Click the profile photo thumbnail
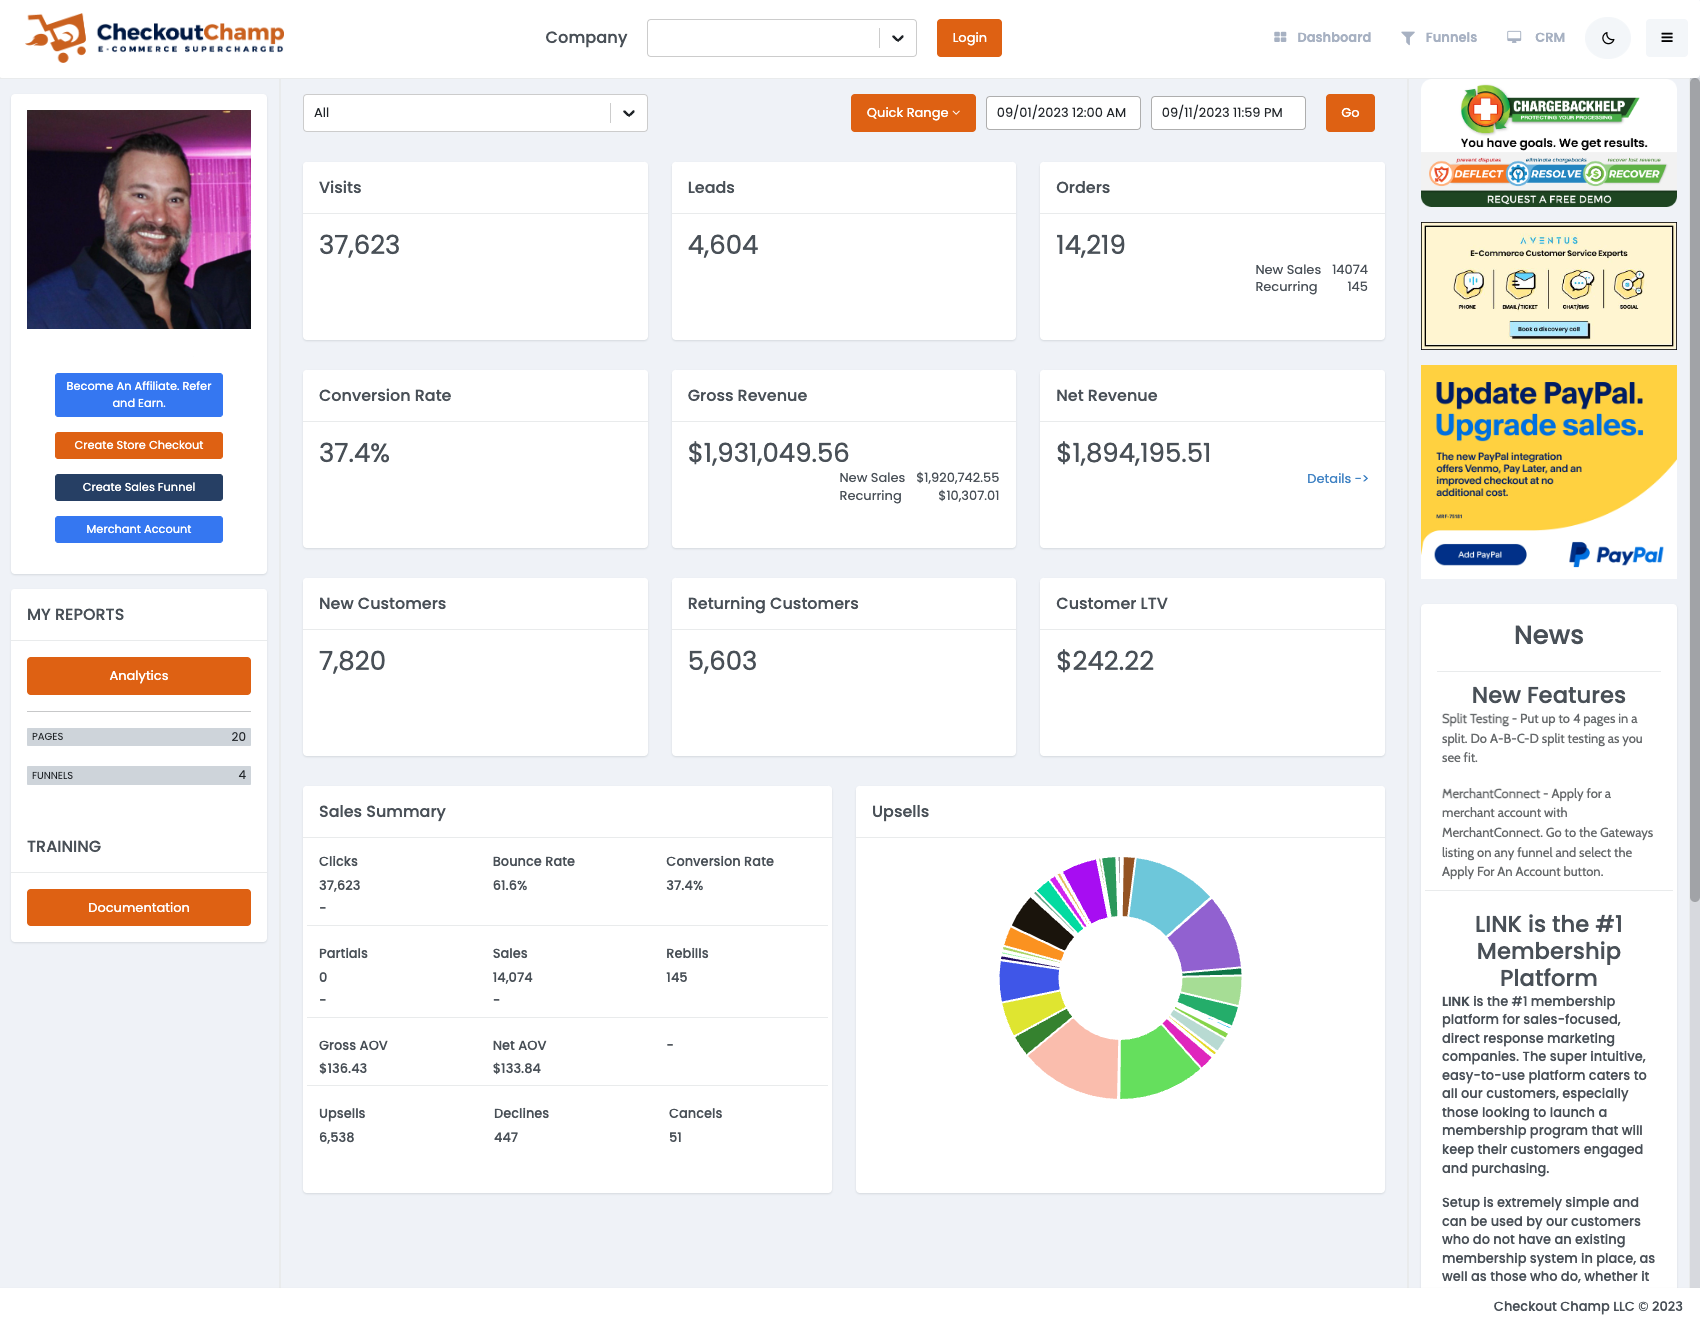This screenshot has height=1319, width=1700. (139, 219)
